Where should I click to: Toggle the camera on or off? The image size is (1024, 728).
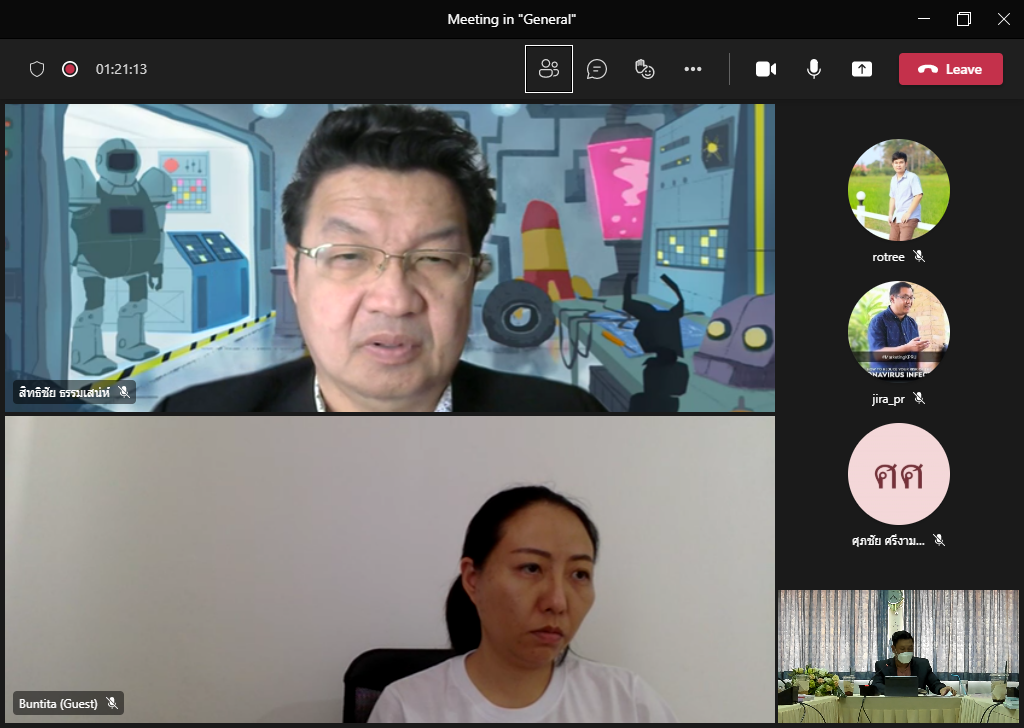click(766, 69)
